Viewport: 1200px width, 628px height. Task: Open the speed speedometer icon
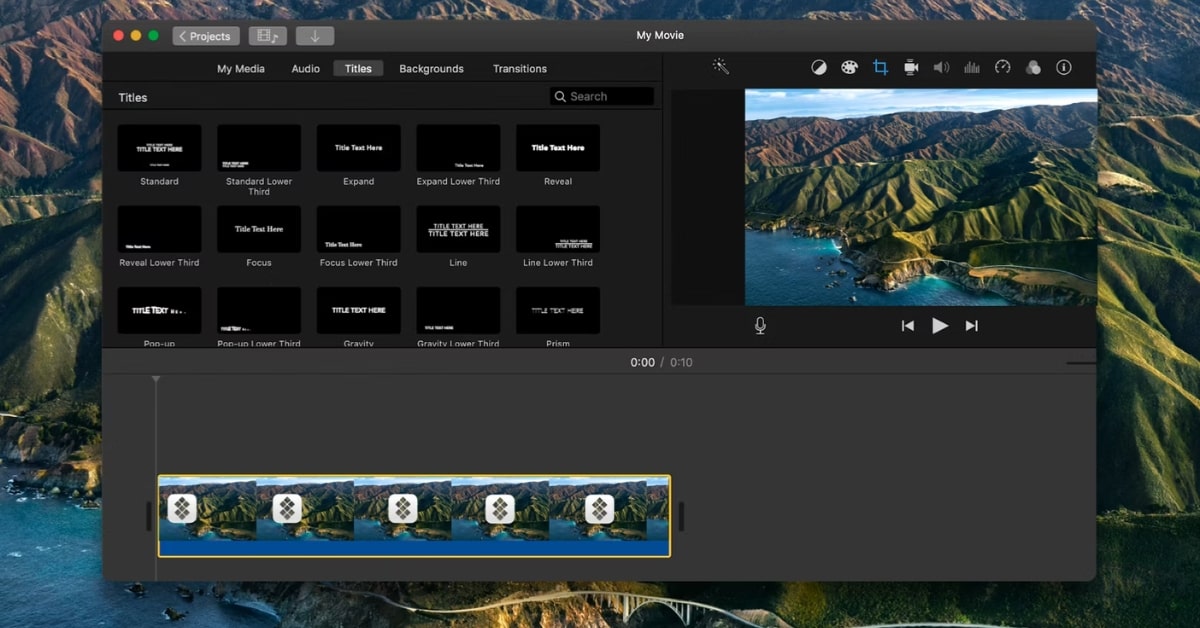(x=1003, y=67)
